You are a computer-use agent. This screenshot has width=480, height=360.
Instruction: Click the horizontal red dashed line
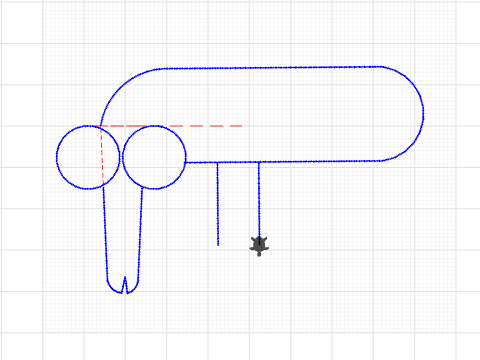pos(172,126)
